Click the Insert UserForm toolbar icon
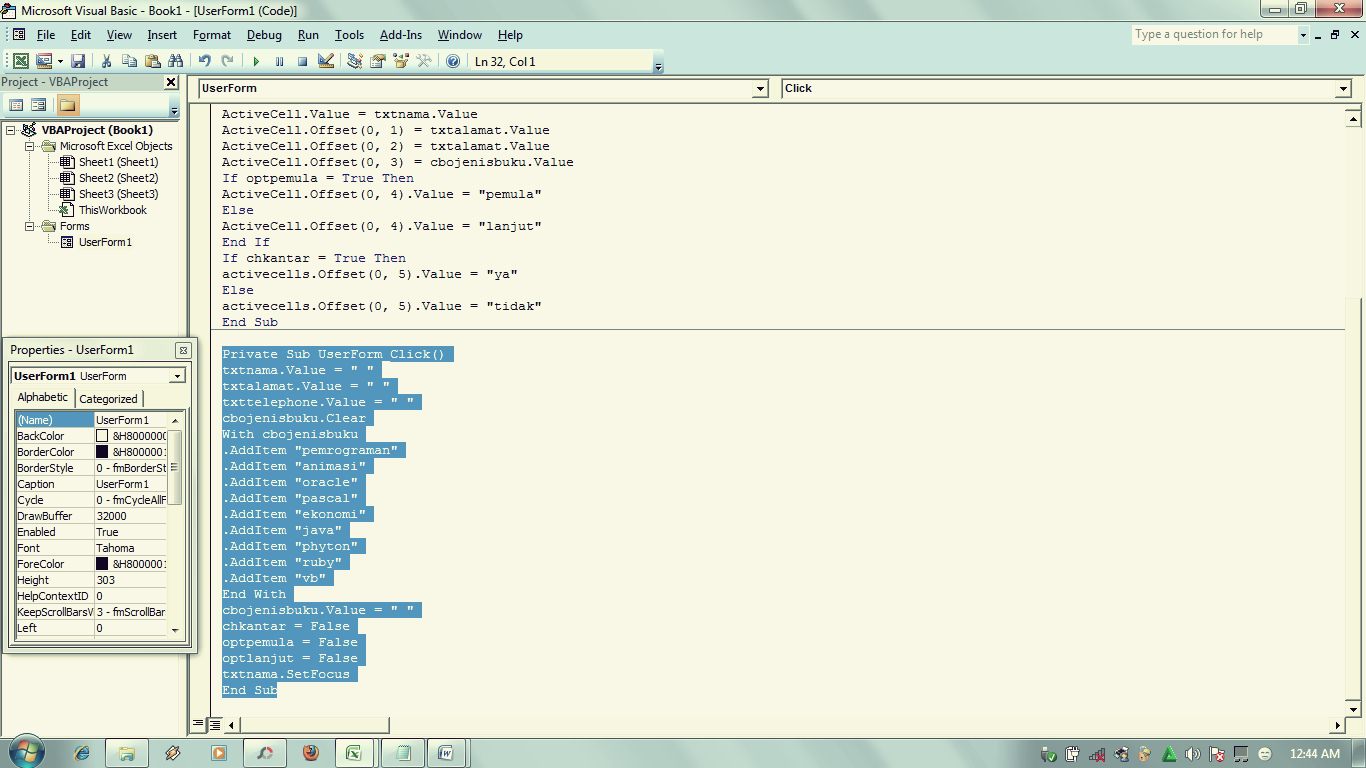The width and height of the screenshot is (1366, 768). [x=44, y=61]
